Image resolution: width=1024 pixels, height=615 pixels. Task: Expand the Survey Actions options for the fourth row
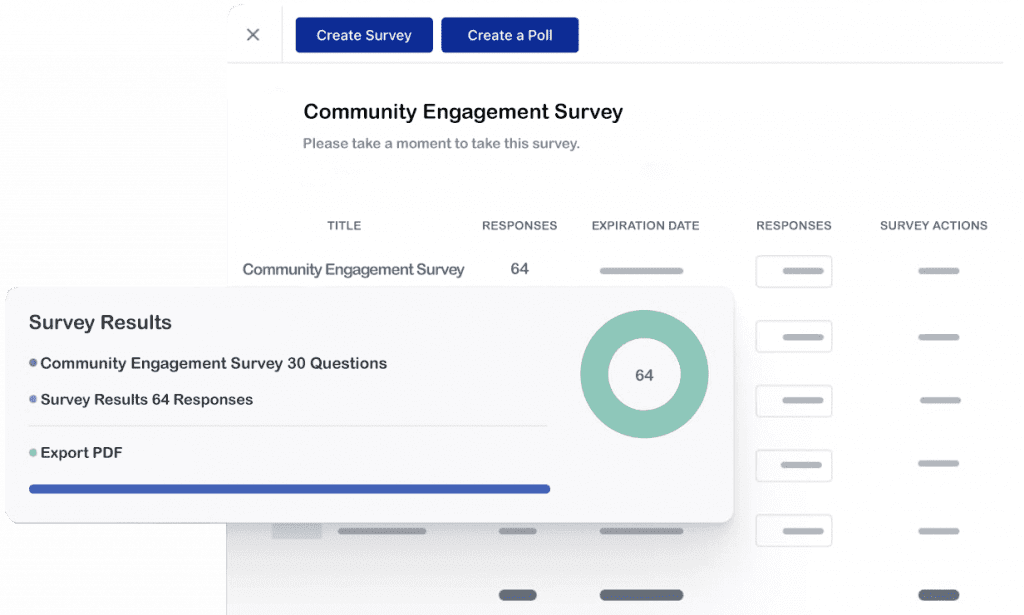coord(938,465)
